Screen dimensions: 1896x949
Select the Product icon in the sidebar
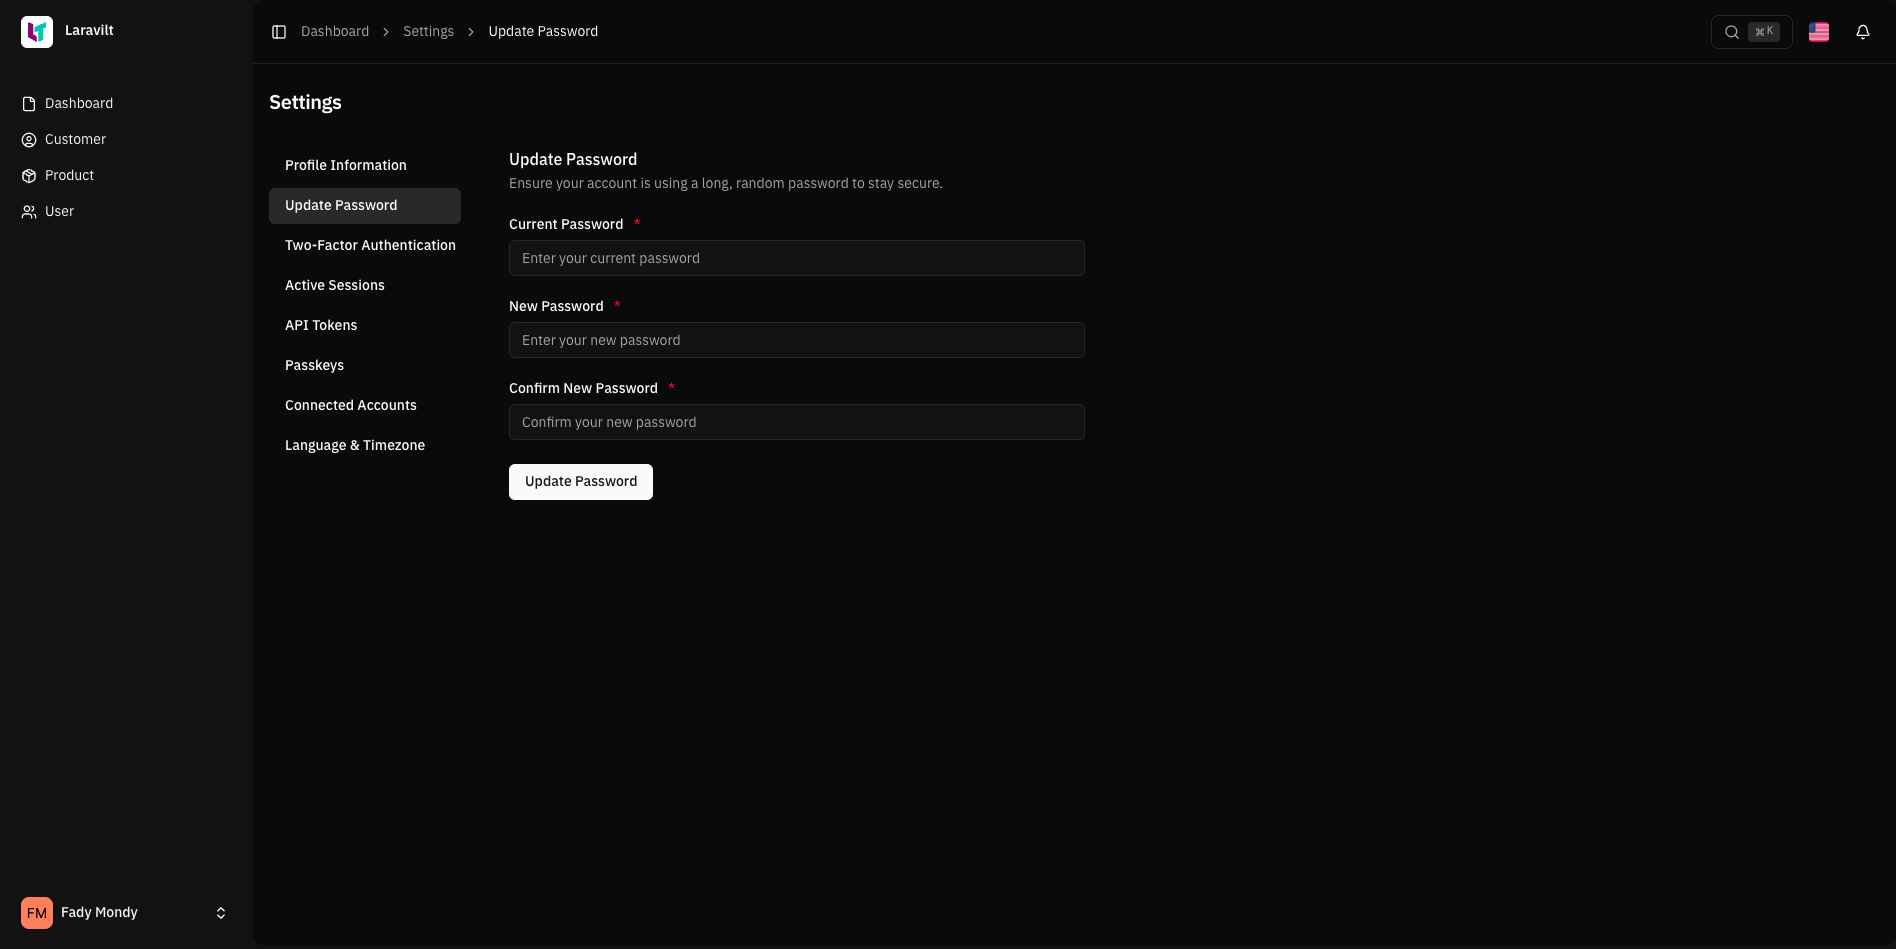[x=28, y=175]
